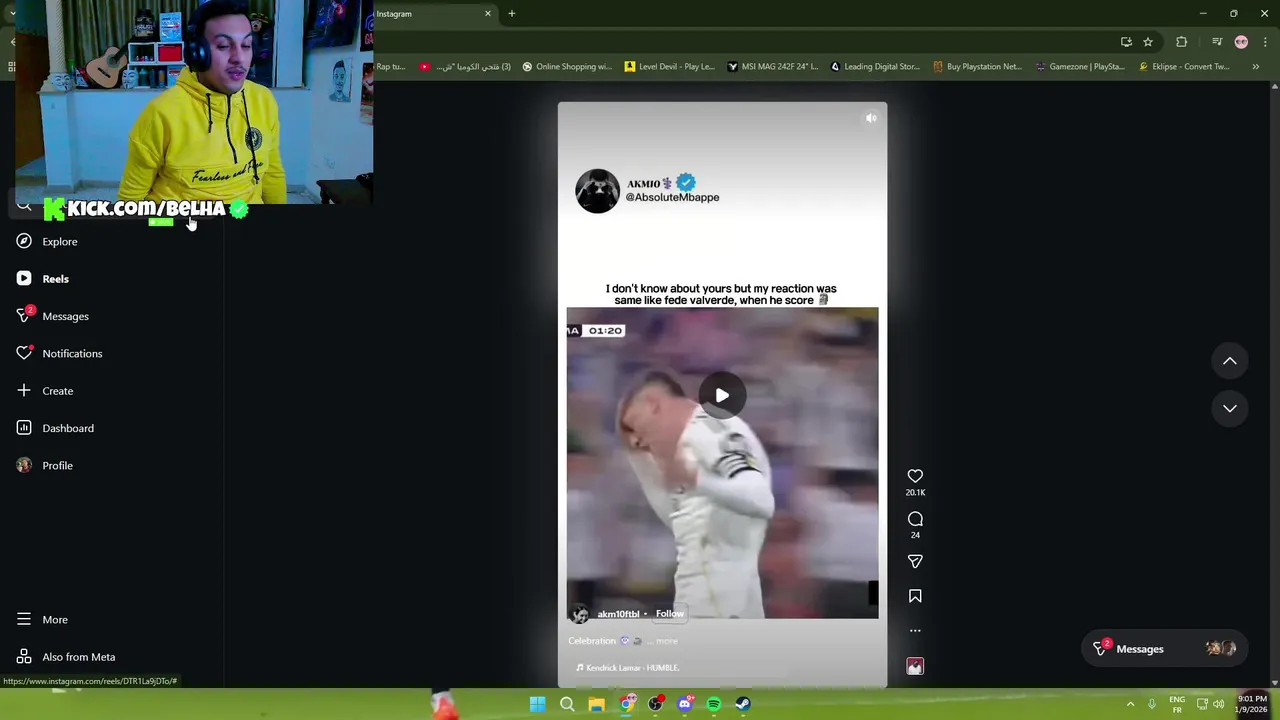Open the Level Devil bookmark
Image resolution: width=1280 pixels, height=720 pixels.
click(670, 67)
